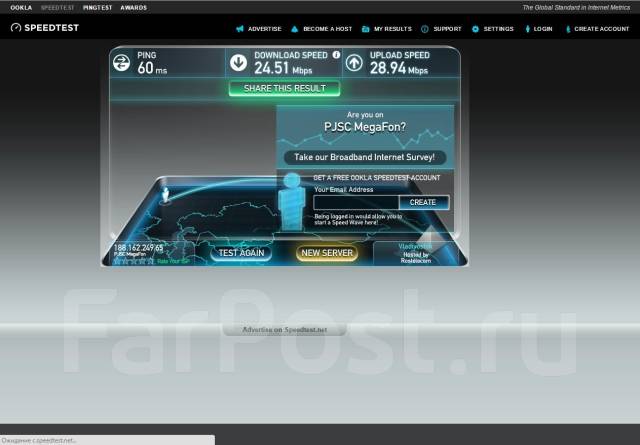This screenshot has height=445, width=640.
Task: Click the ping swap-arrows icon
Action: coord(122,63)
